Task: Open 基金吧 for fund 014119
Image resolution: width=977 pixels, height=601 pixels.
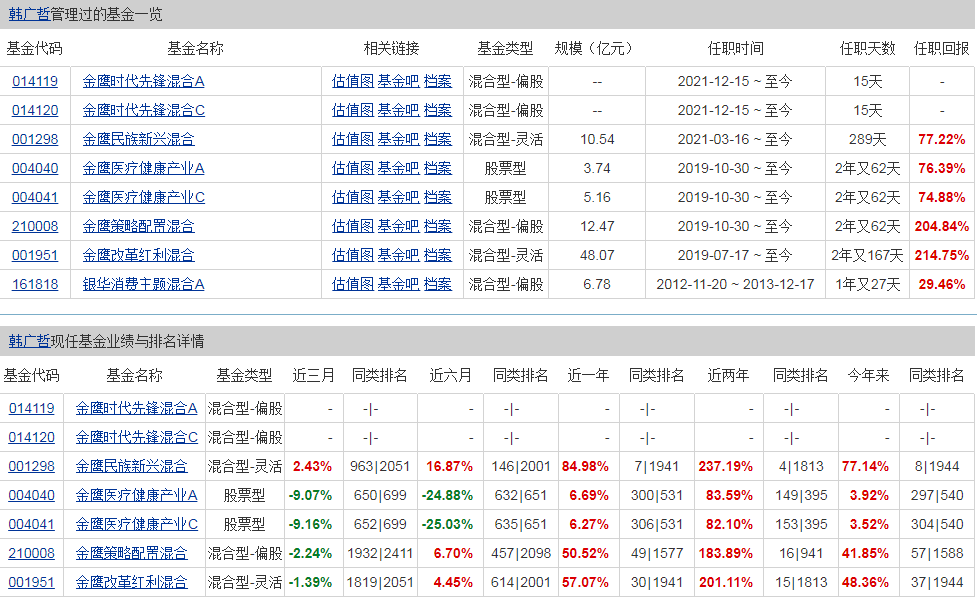Action: pyautogui.click(x=399, y=81)
